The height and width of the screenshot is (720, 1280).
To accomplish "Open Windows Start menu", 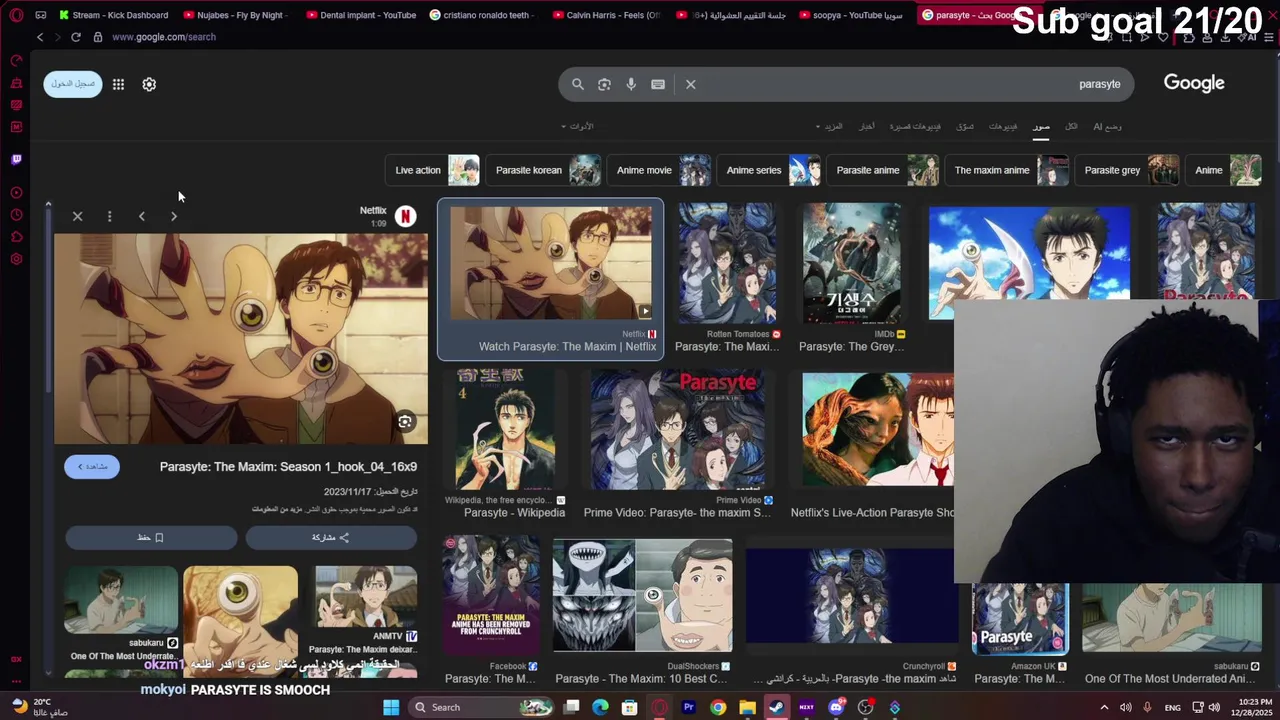I will pyautogui.click(x=391, y=707).
